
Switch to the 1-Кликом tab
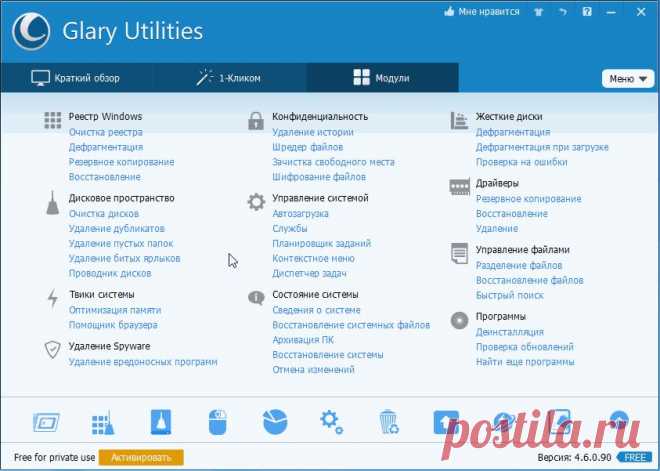229,78
